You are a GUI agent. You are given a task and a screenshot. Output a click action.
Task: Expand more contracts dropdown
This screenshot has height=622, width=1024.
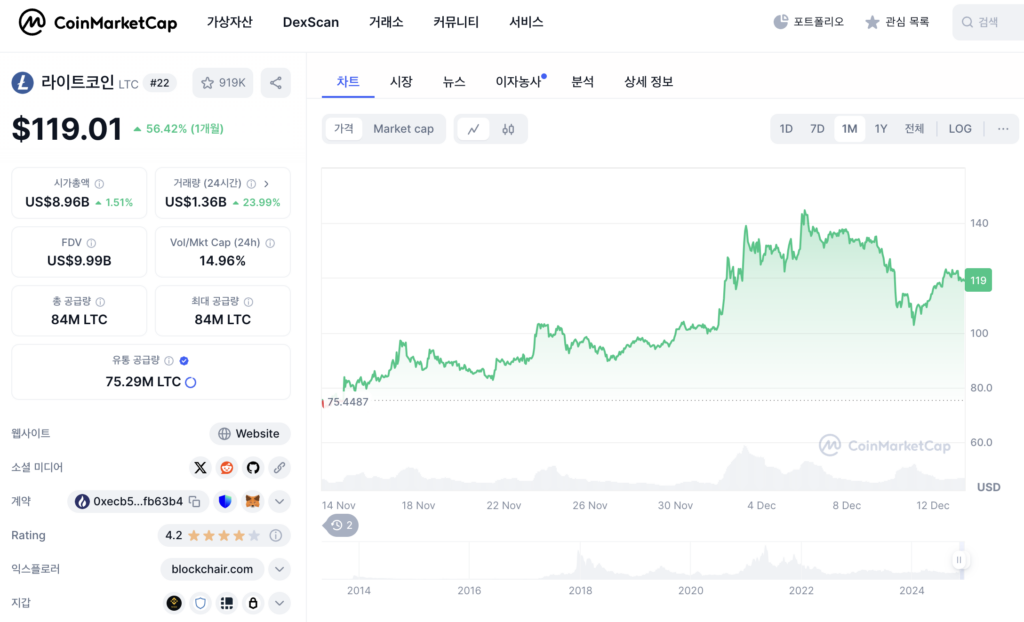pos(279,502)
